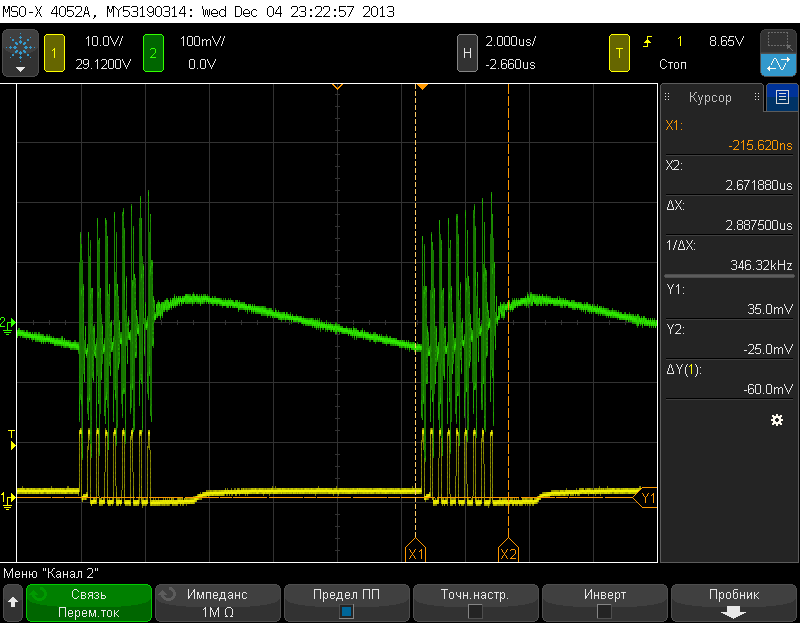Click horizontal delay -2.660us
Viewport: 800px width, 623px height.
(x=510, y=64)
